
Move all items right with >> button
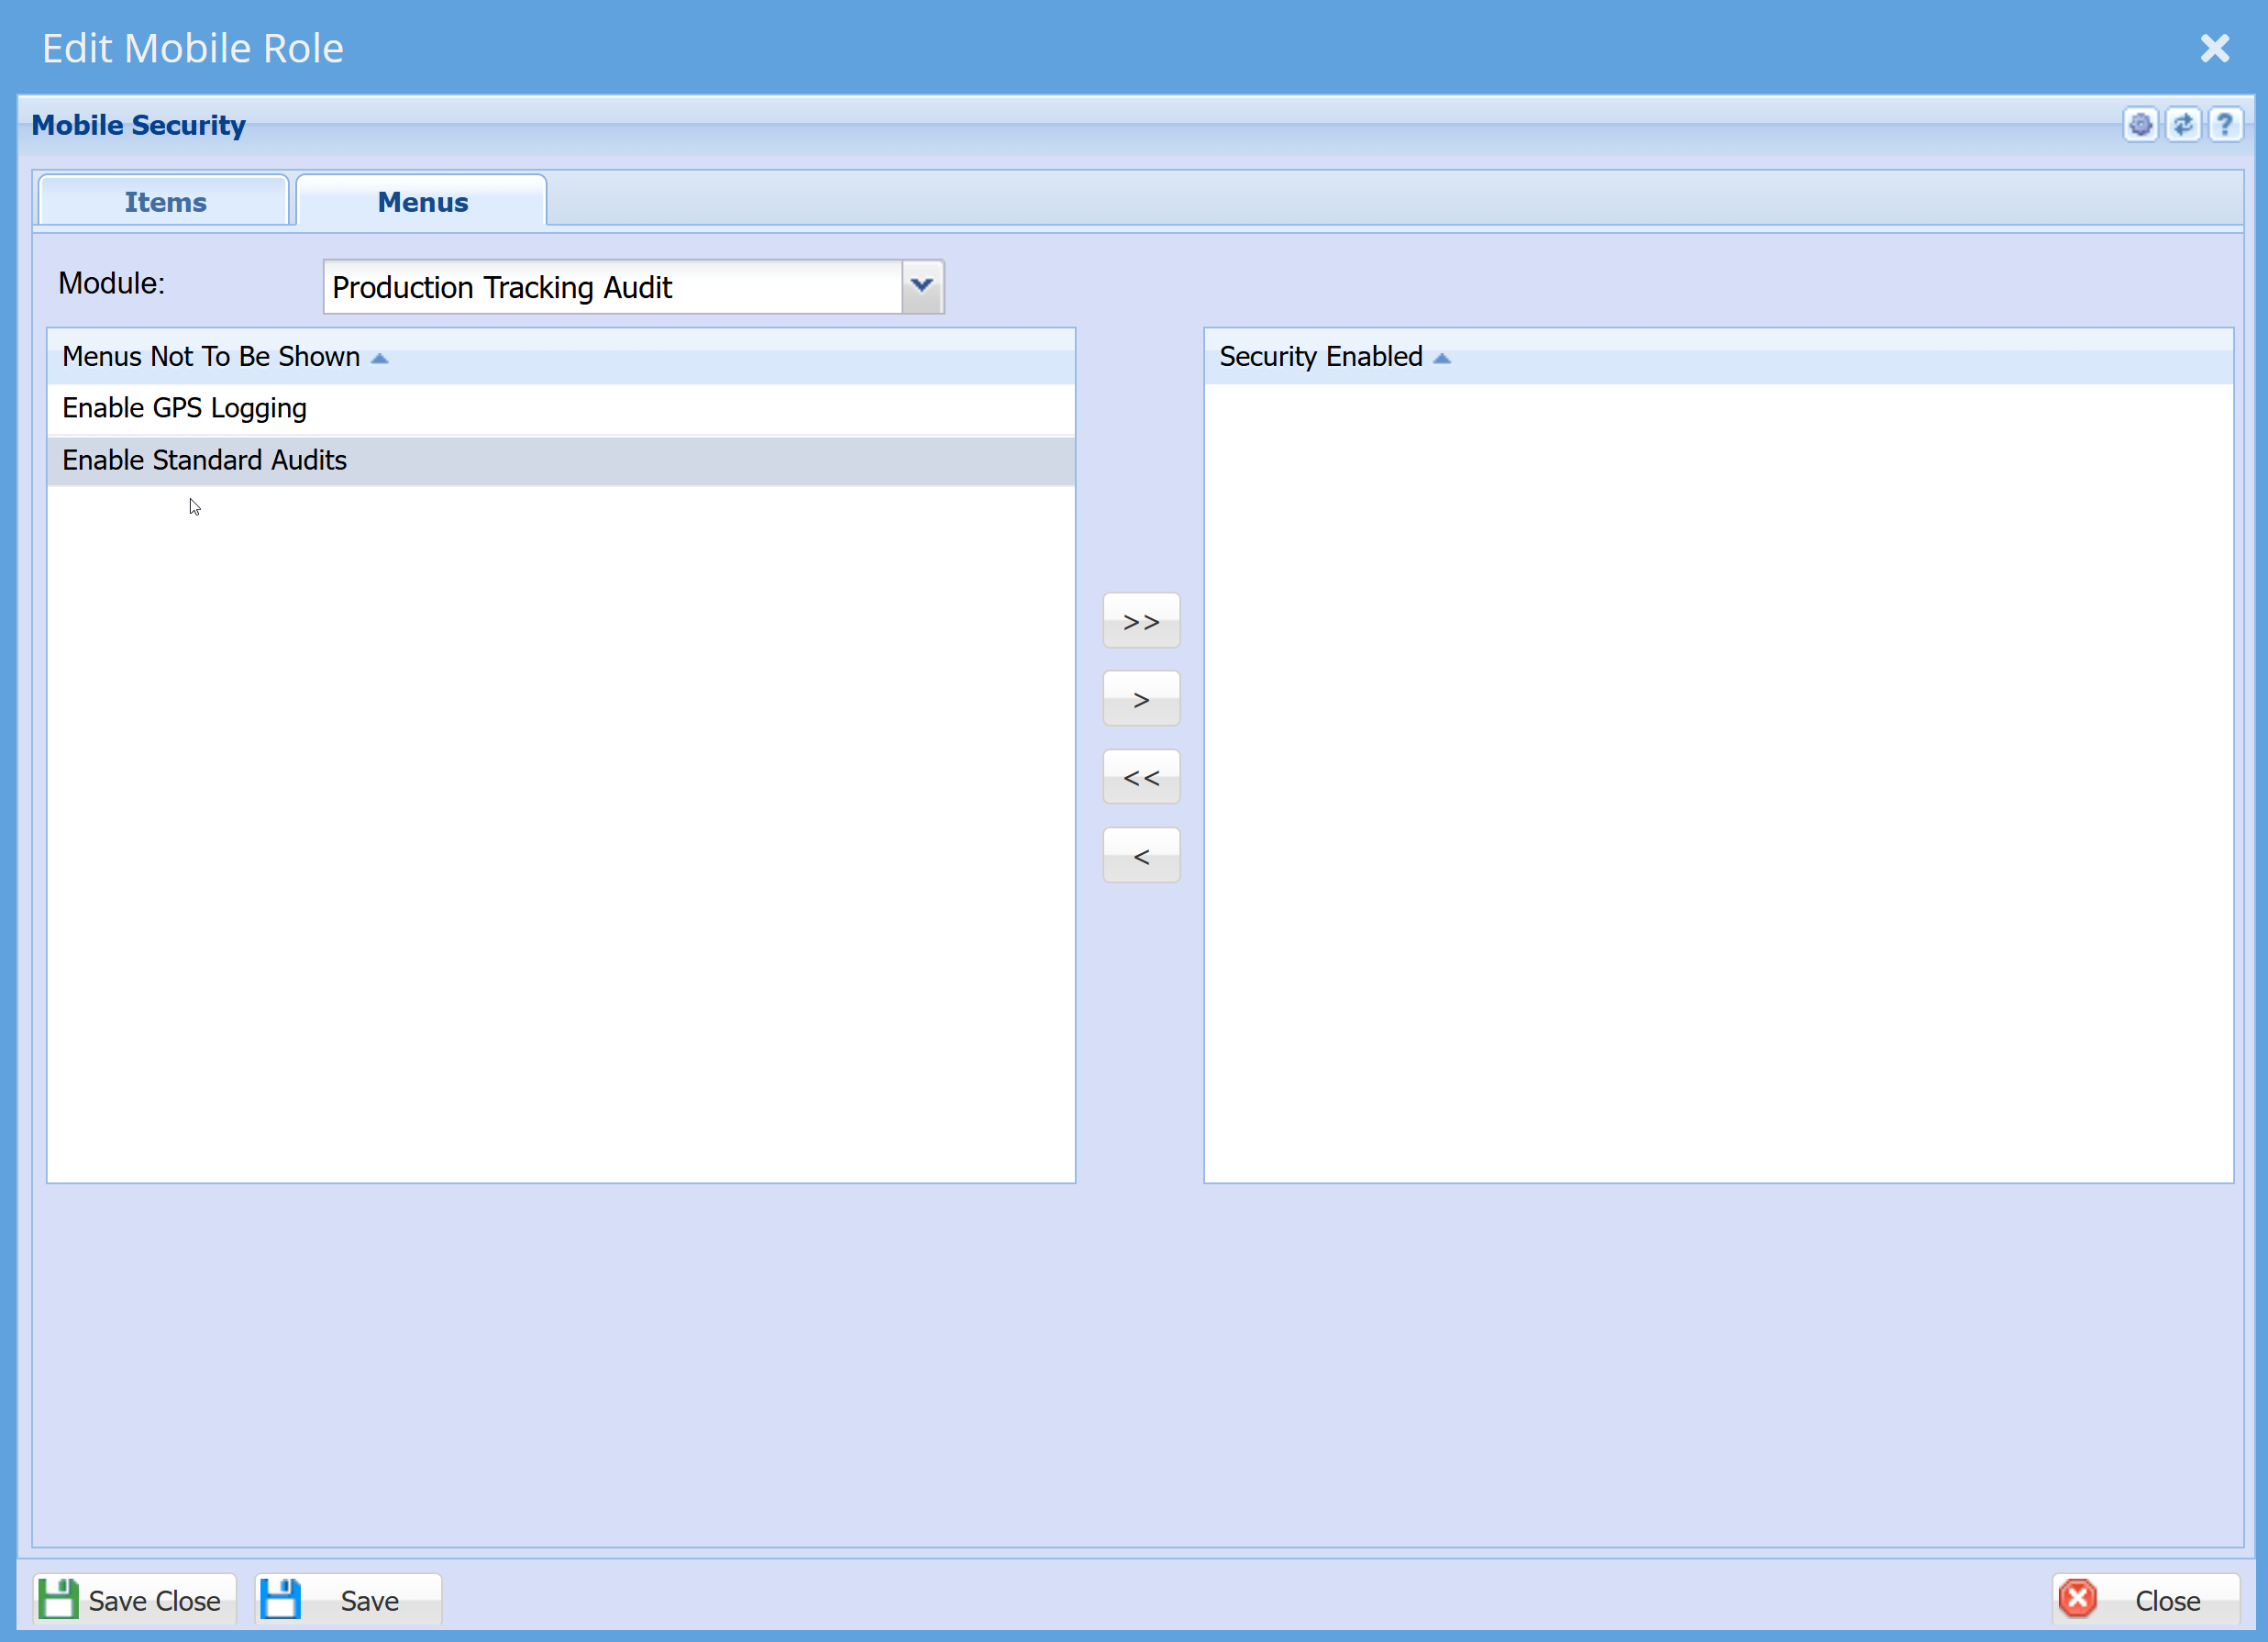coord(1141,621)
